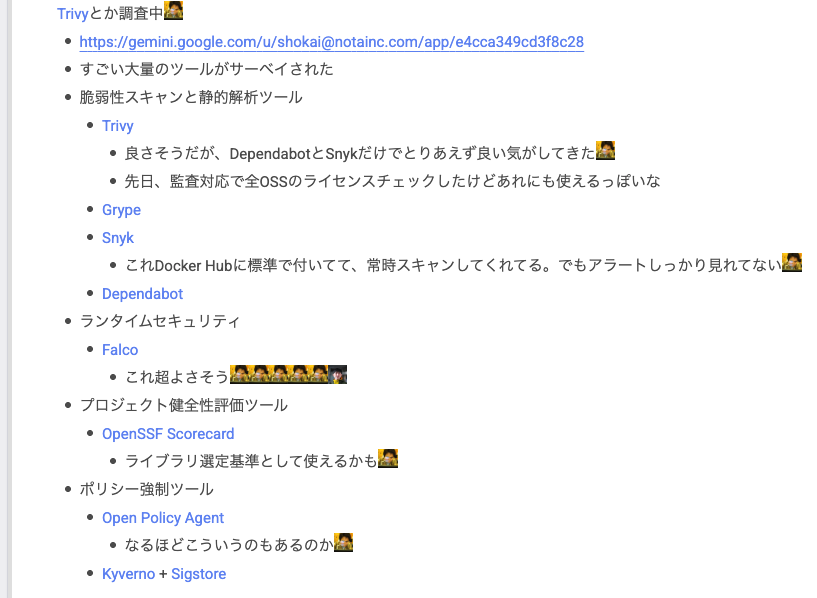Click the text line すごい大量のツールがサーベイされた
The height and width of the screenshot is (598, 817).
(x=206, y=69)
